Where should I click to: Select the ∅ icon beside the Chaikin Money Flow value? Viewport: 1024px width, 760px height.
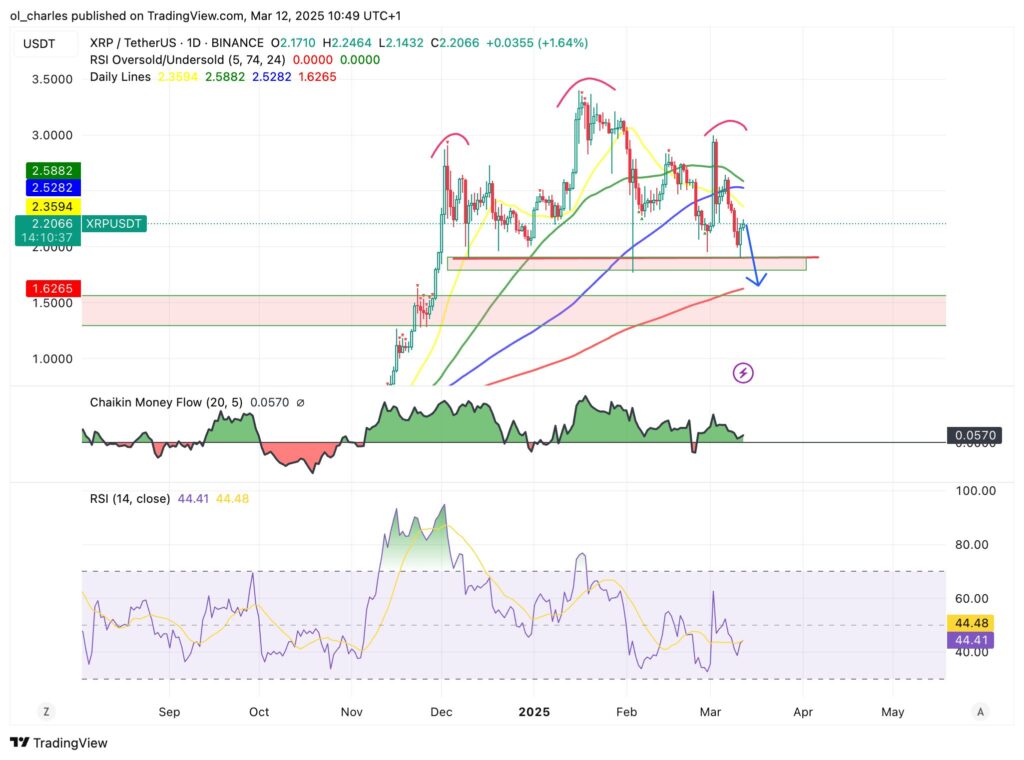298,402
